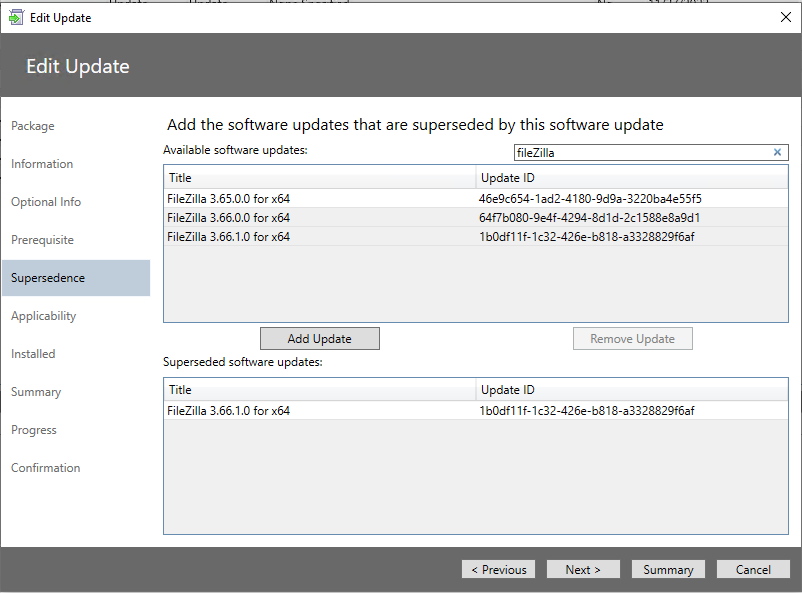Select available FileZilla 3.66.1.0 for x64
The image size is (802, 593).
pyautogui.click(x=476, y=236)
